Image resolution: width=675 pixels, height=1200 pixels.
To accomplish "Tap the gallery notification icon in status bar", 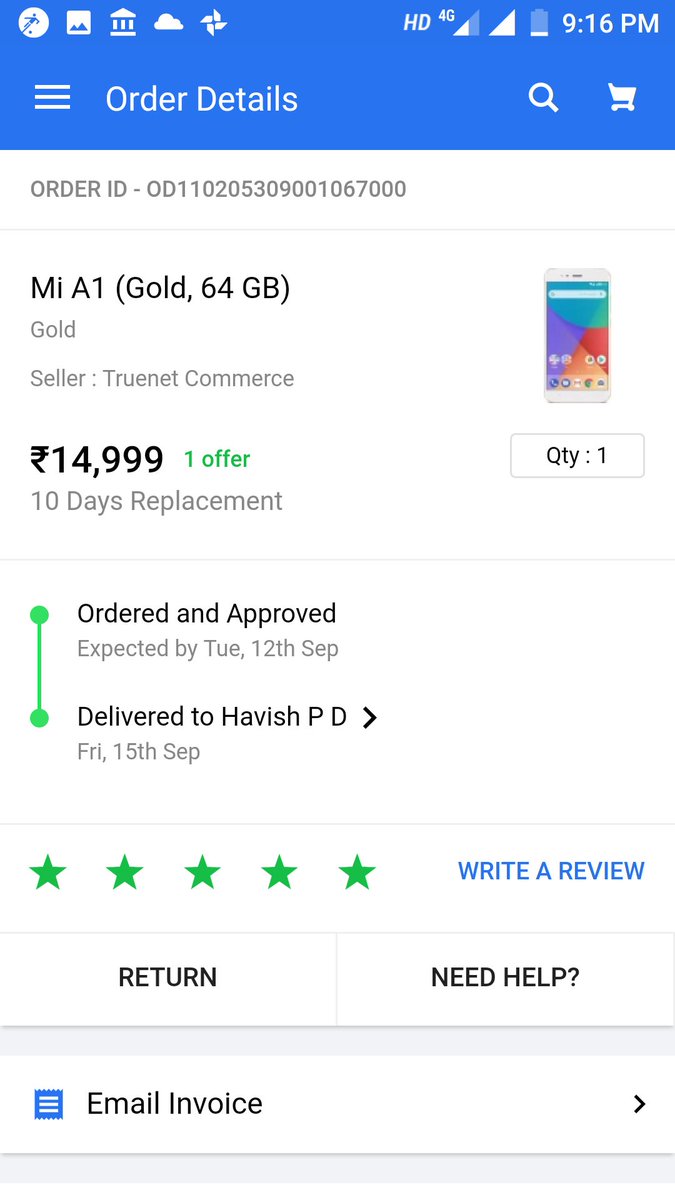I will coord(79,23).
